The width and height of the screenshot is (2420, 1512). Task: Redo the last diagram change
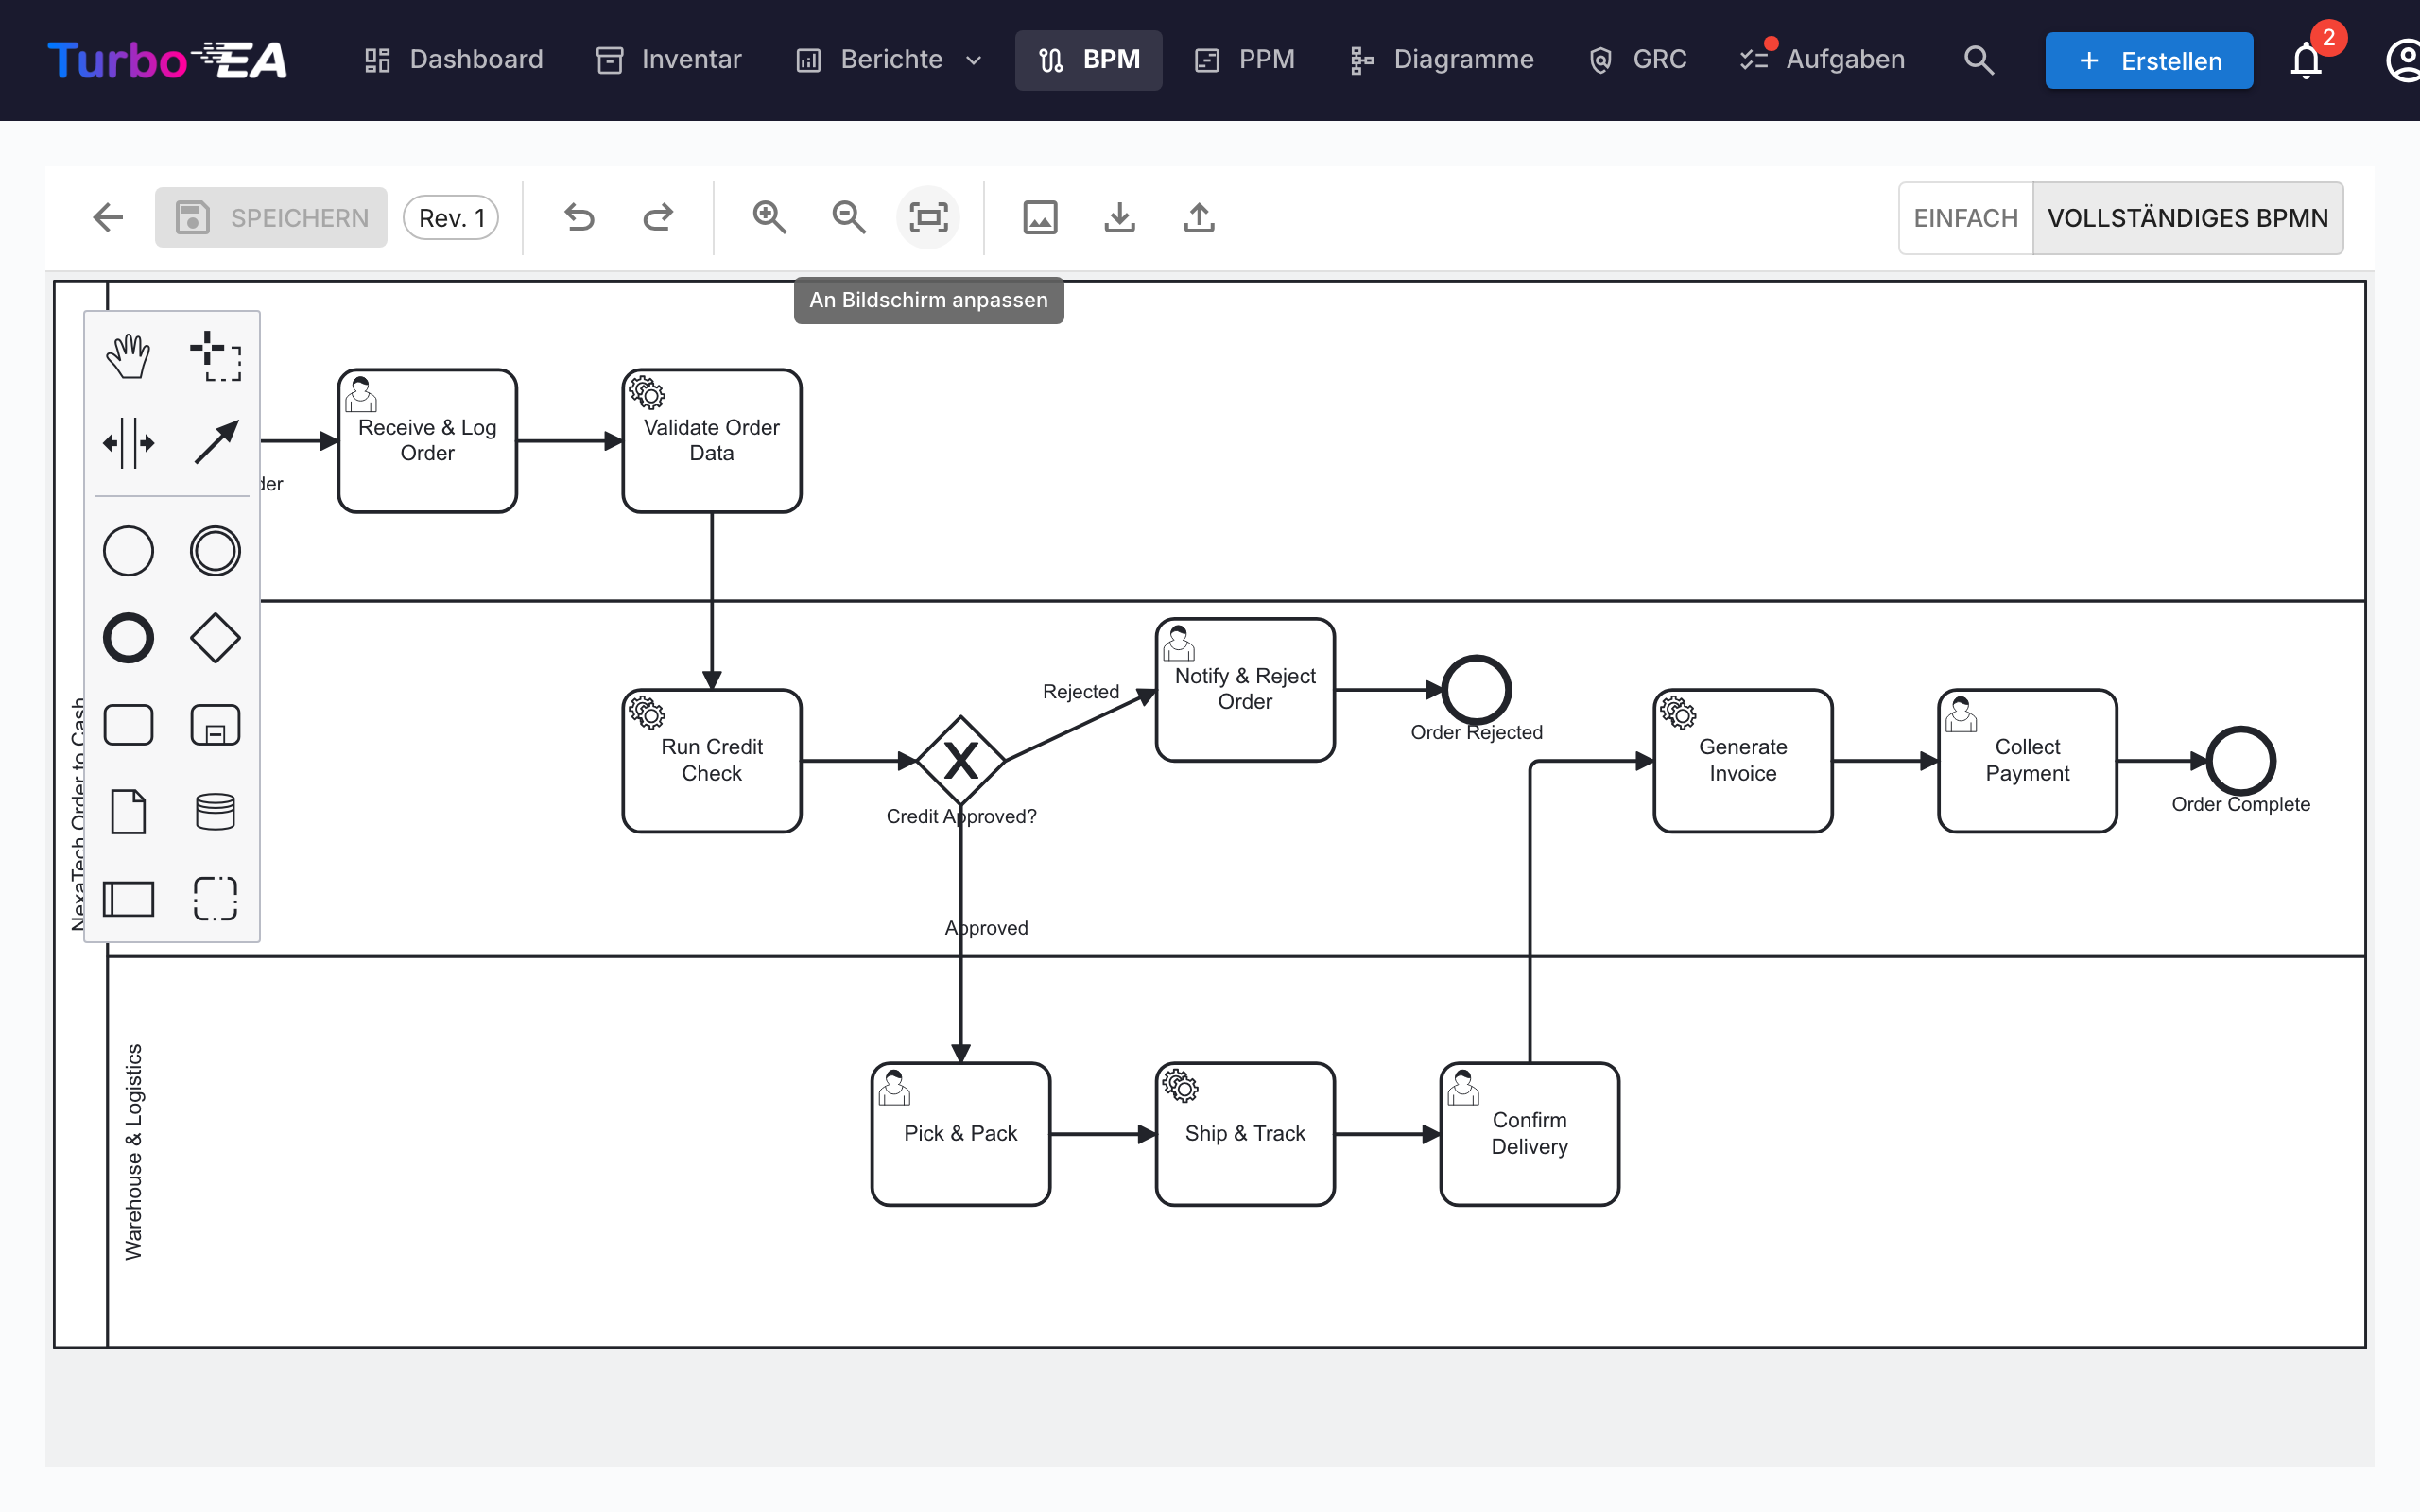point(658,217)
